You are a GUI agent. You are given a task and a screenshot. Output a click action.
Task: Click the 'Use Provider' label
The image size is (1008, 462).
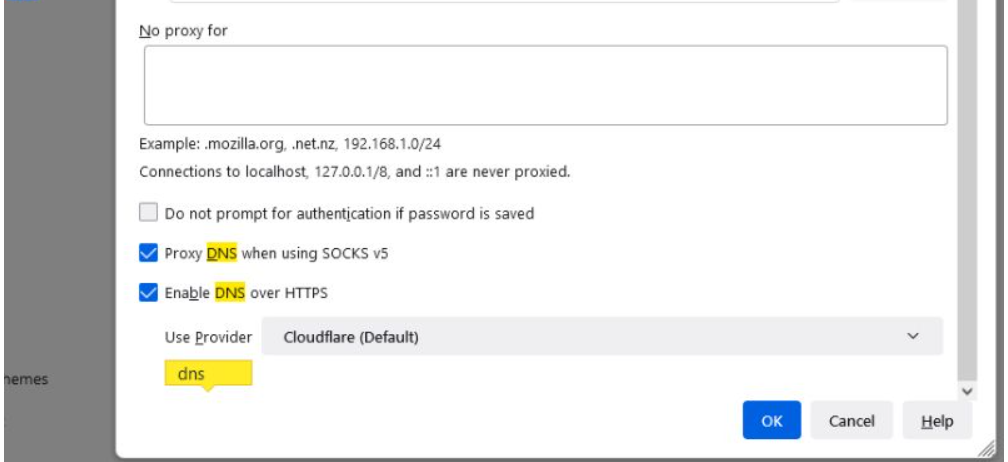207,337
